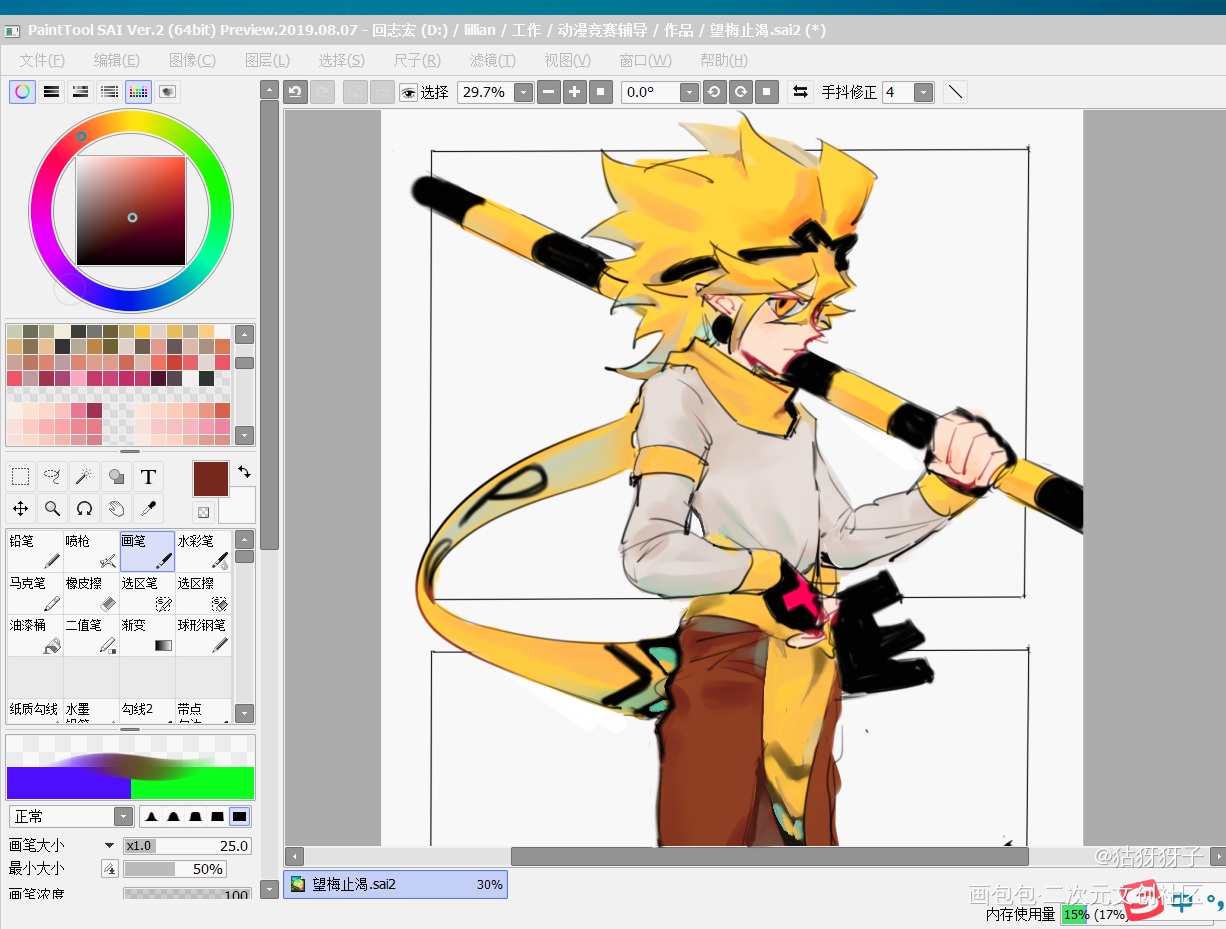Open the 编辑(E) menu
Screen dimensions: 1226x929
[x=117, y=60]
